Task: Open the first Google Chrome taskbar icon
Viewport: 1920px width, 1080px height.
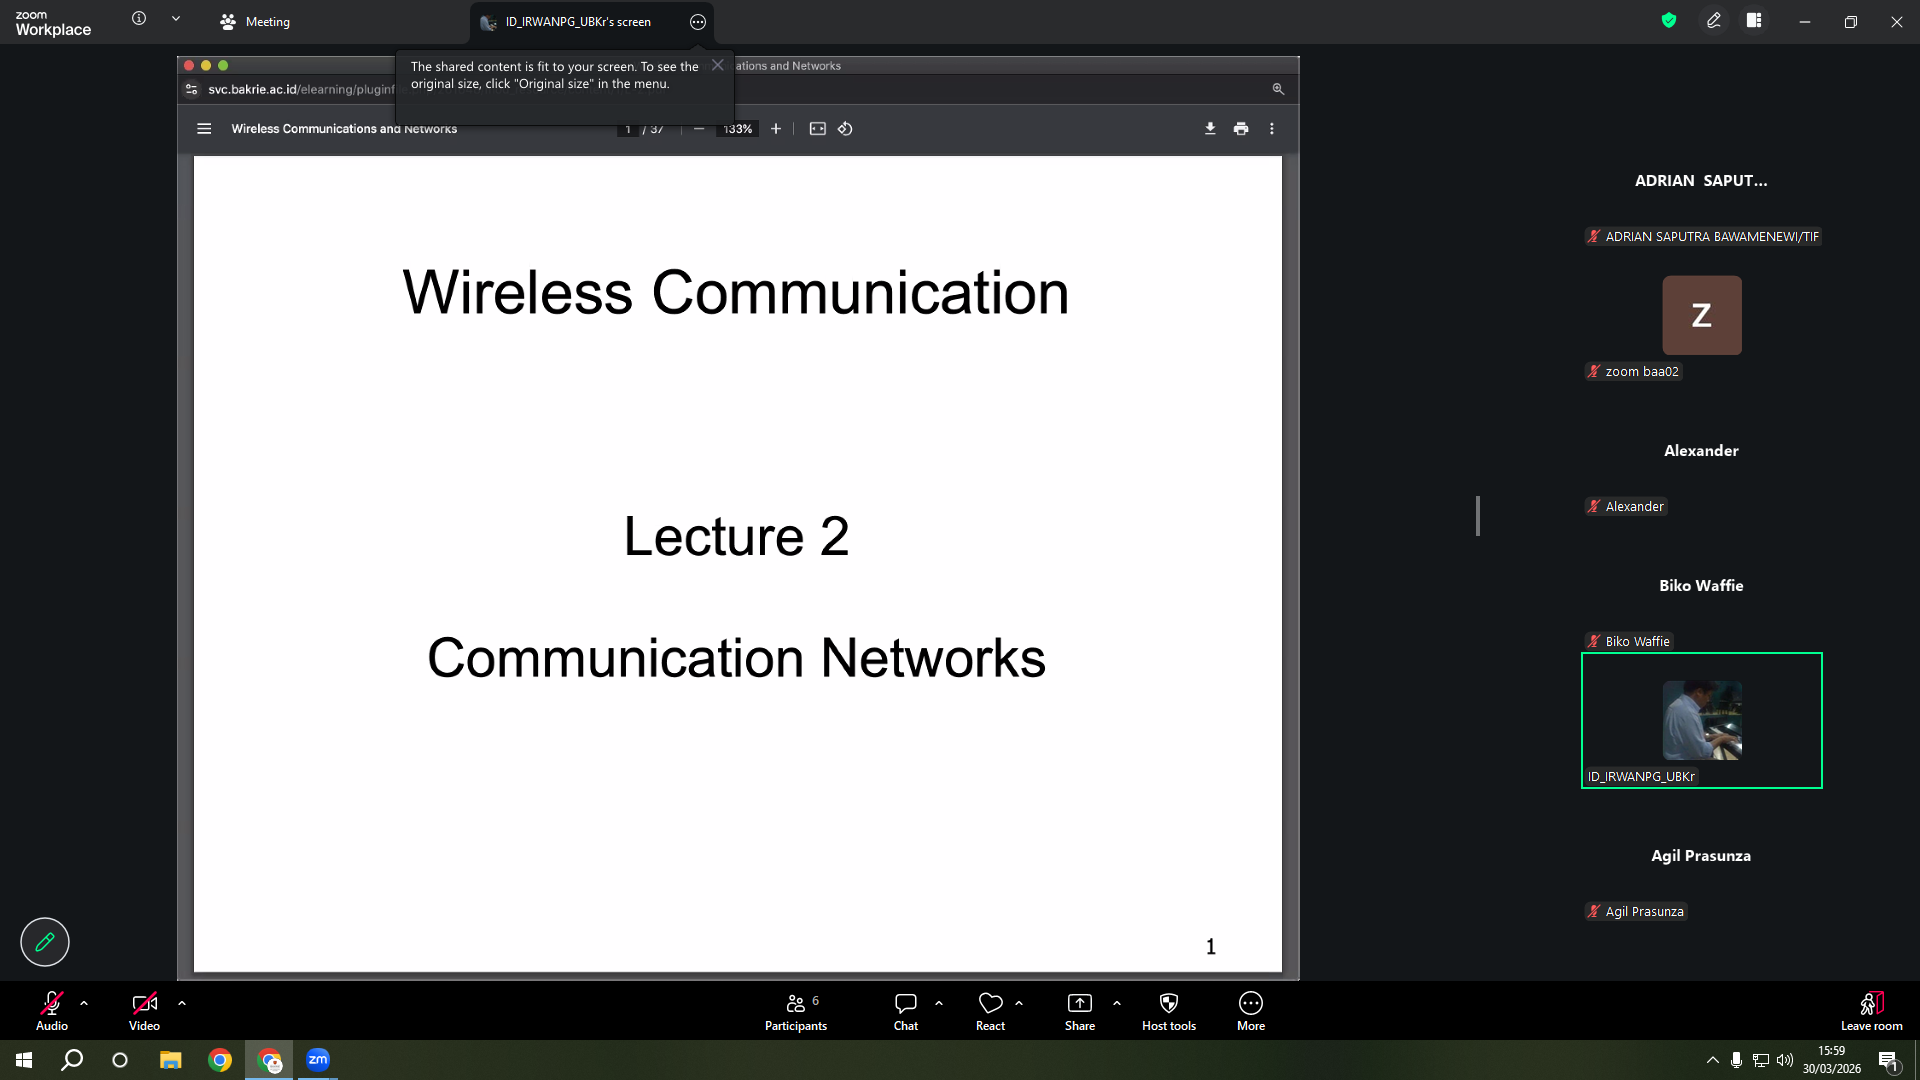Action: pos(220,1060)
